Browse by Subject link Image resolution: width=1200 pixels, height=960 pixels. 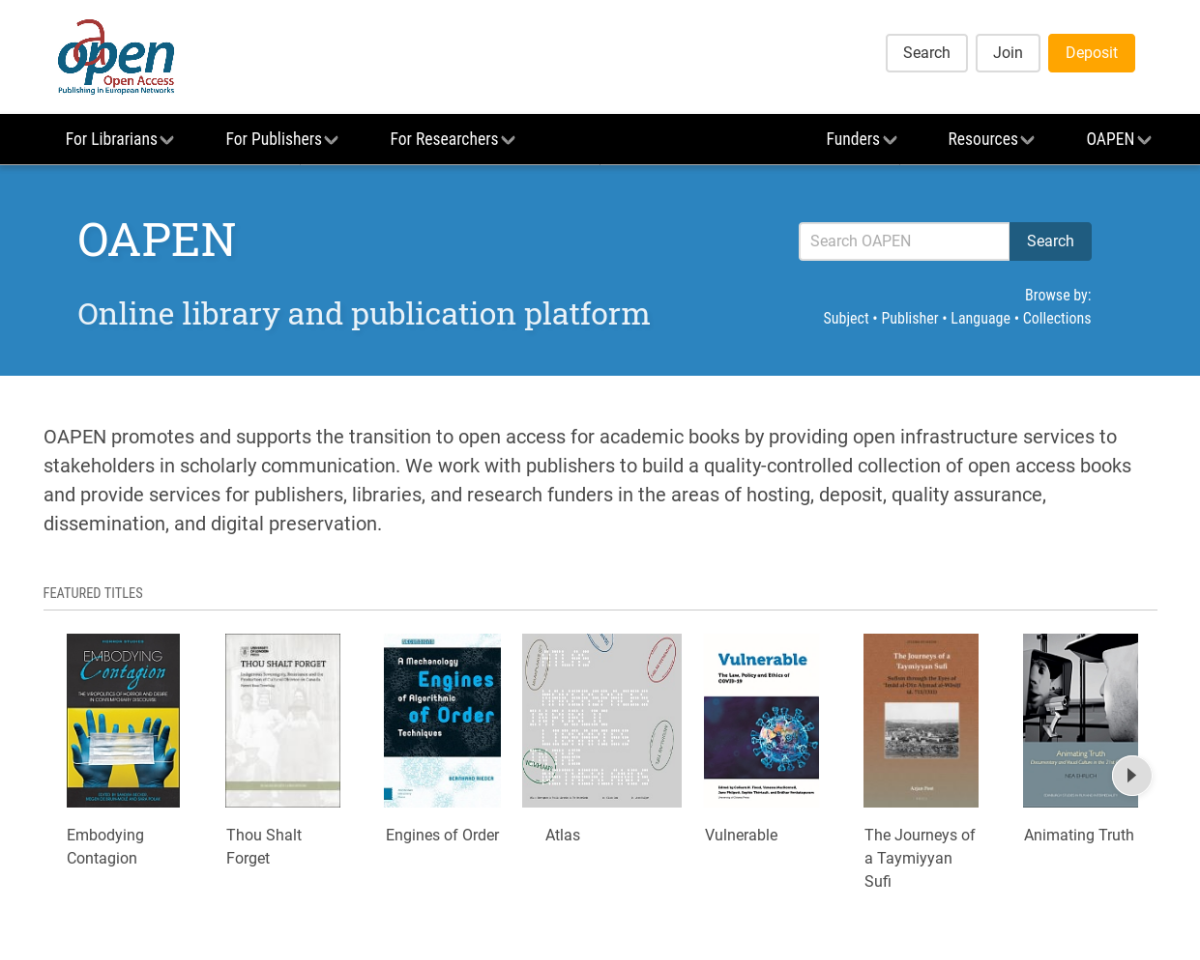pyautogui.click(x=846, y=318)
